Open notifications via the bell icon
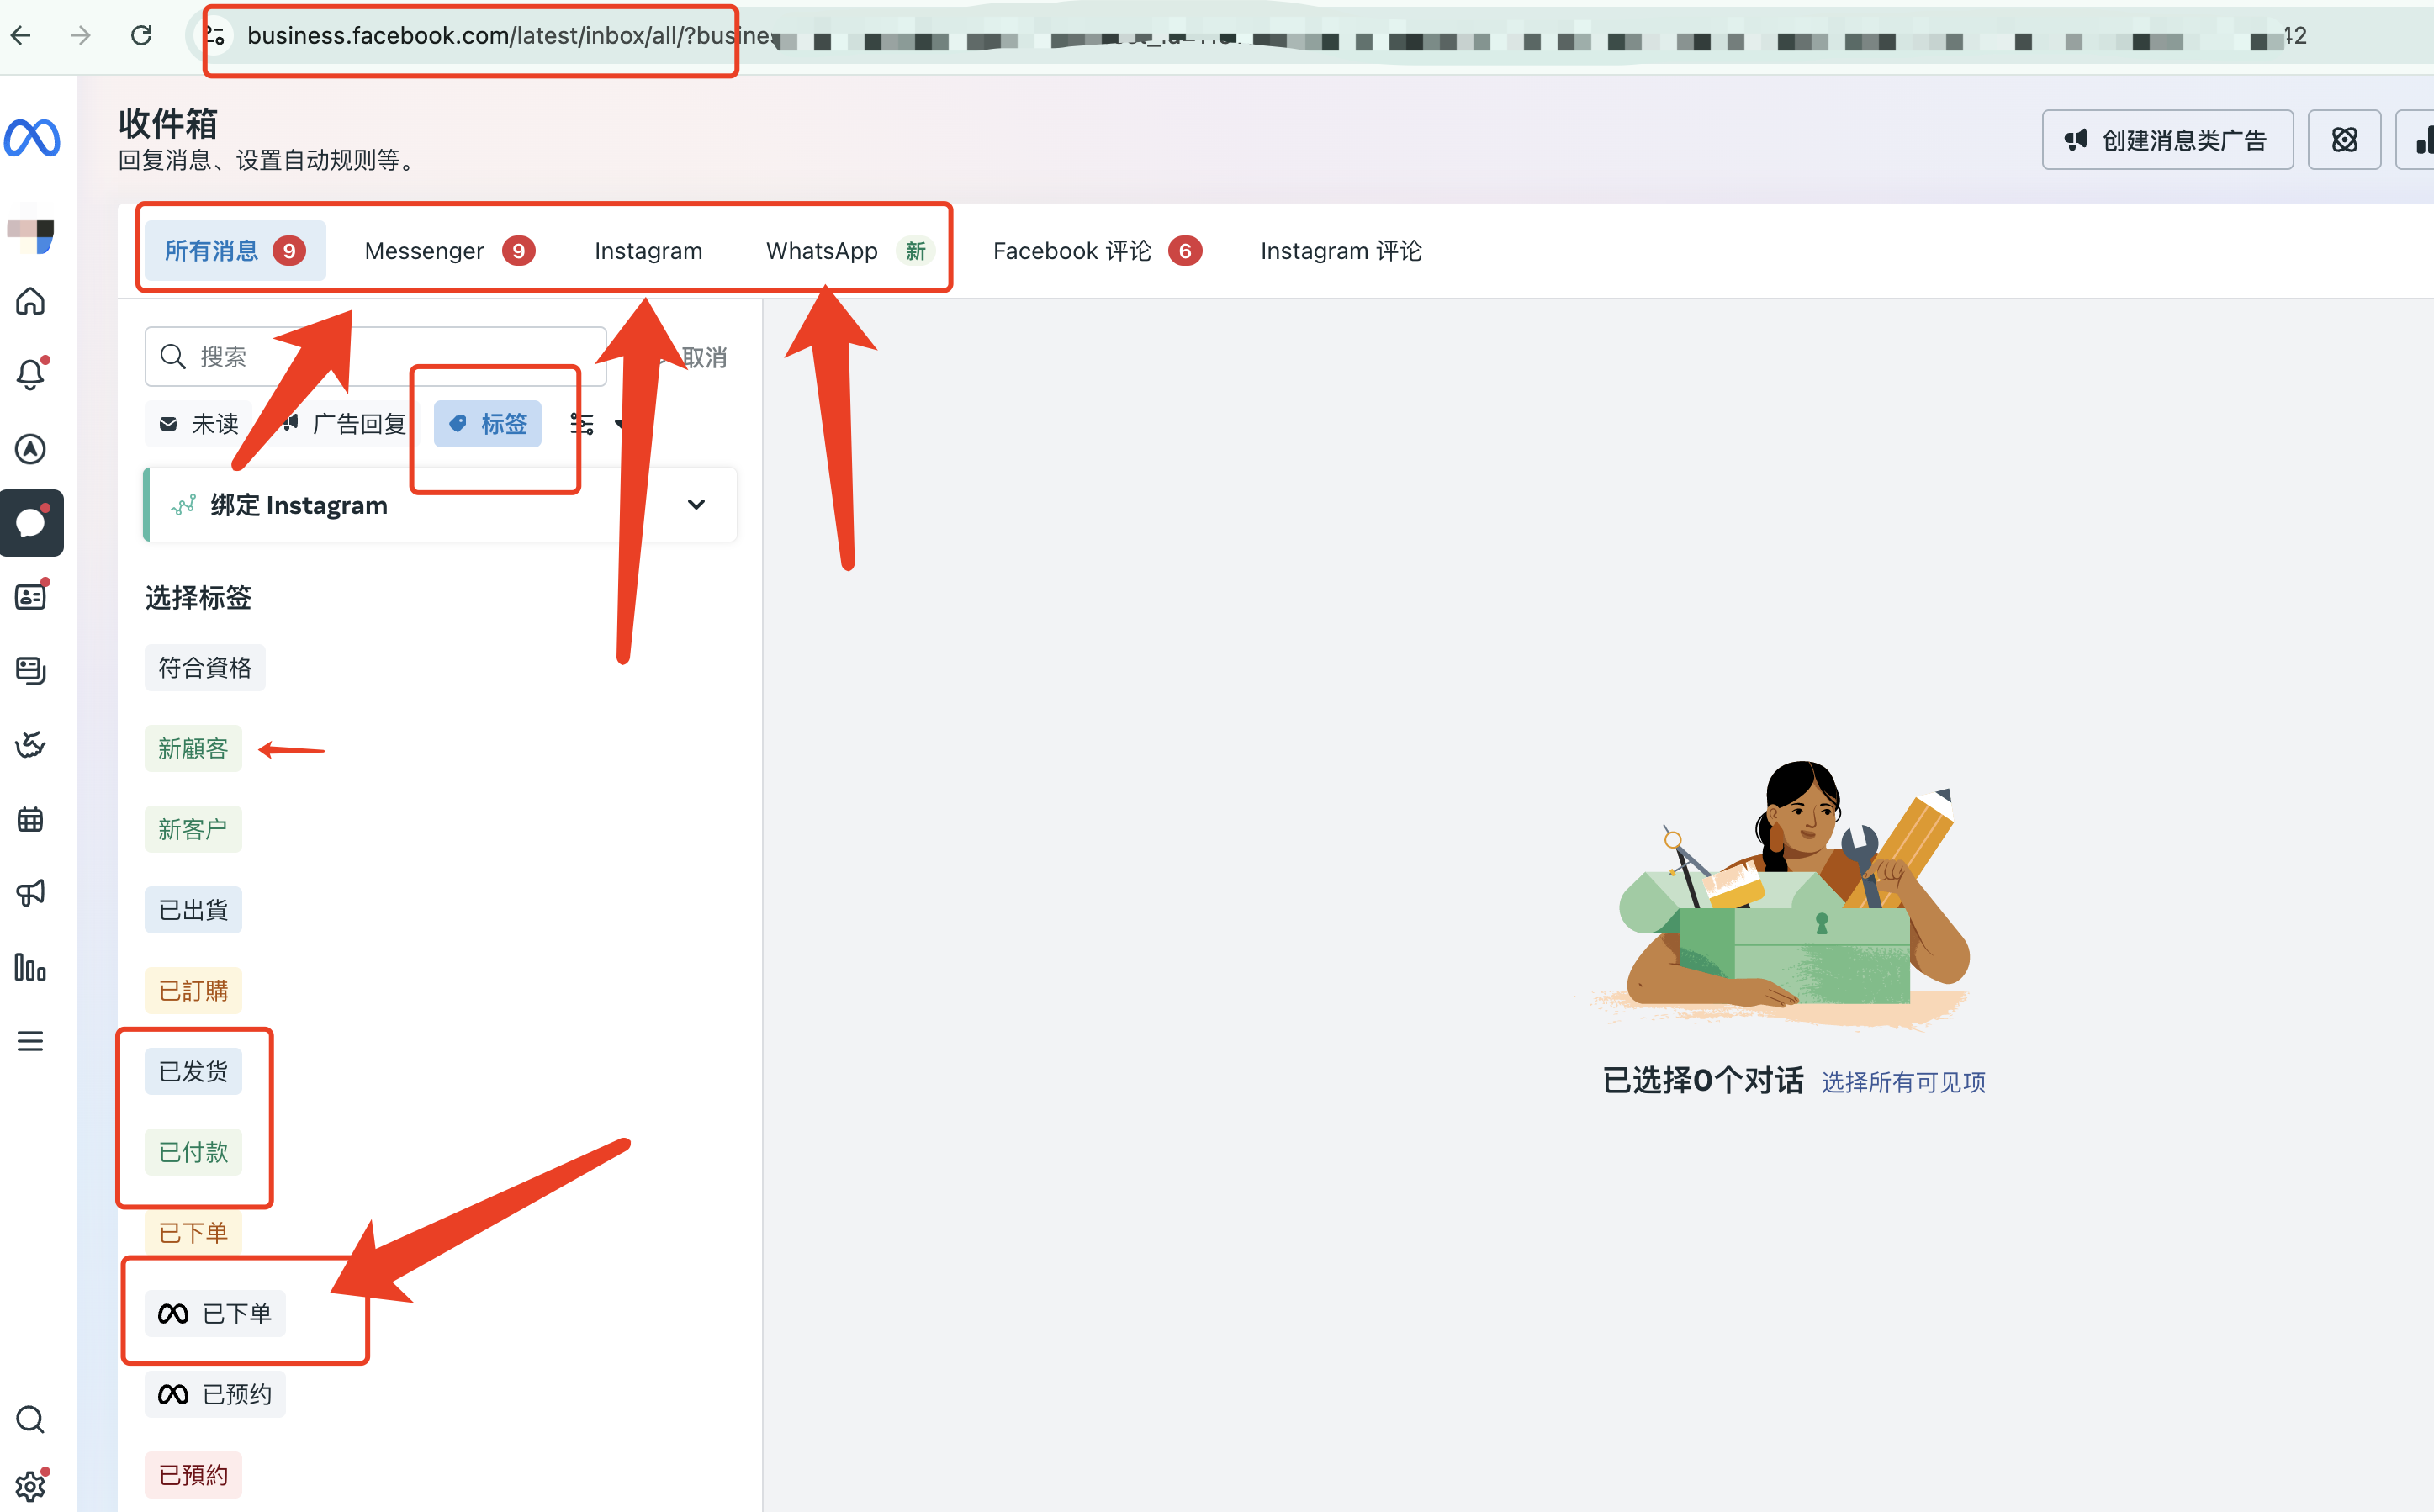This screenshot has width=2434, height=1512. coord(31,373)
